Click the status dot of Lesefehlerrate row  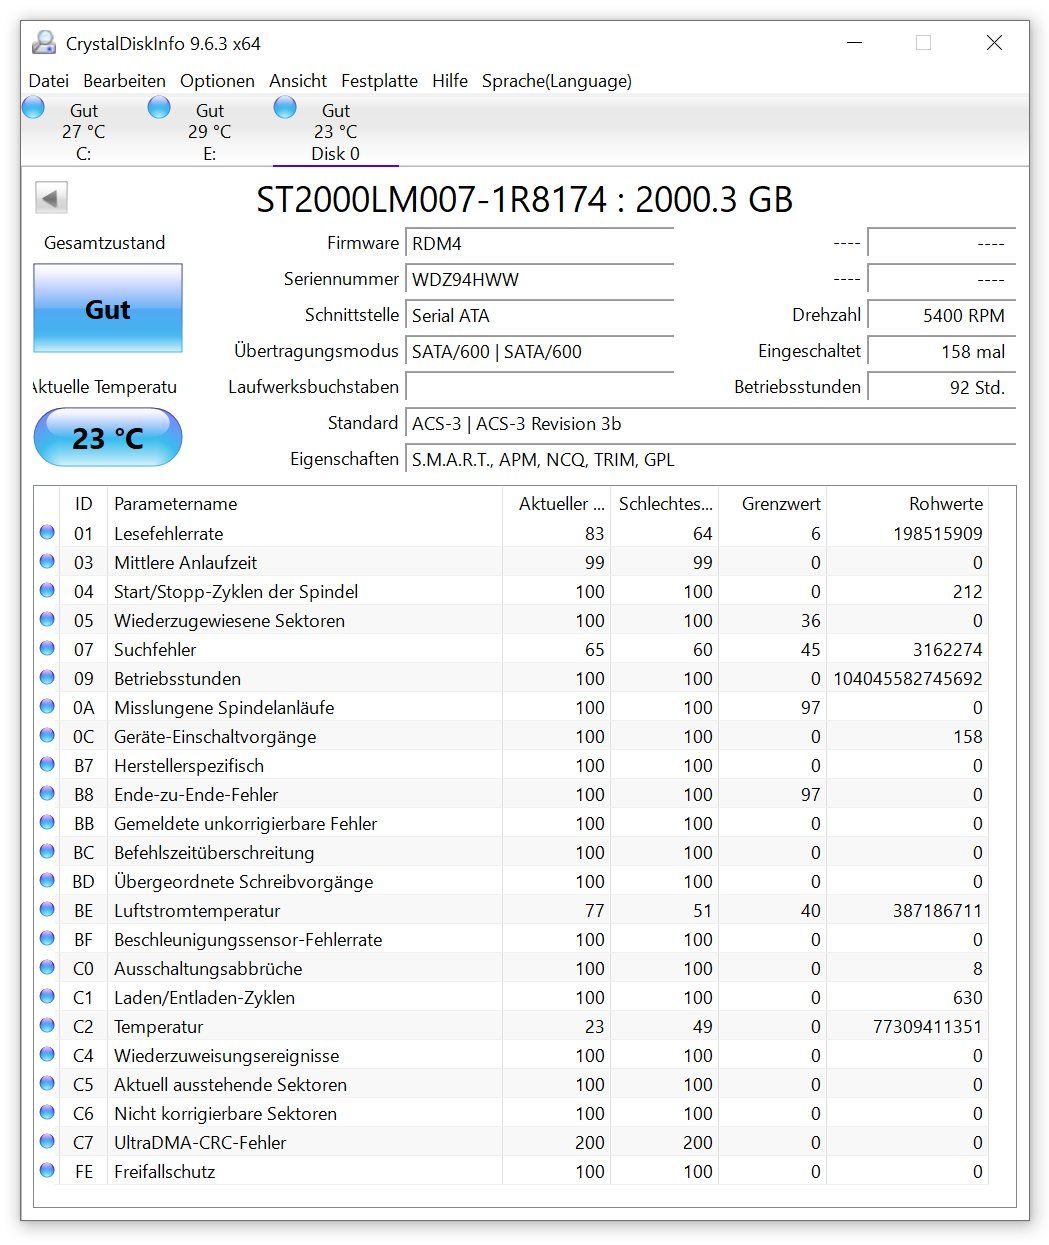point(47,533)
